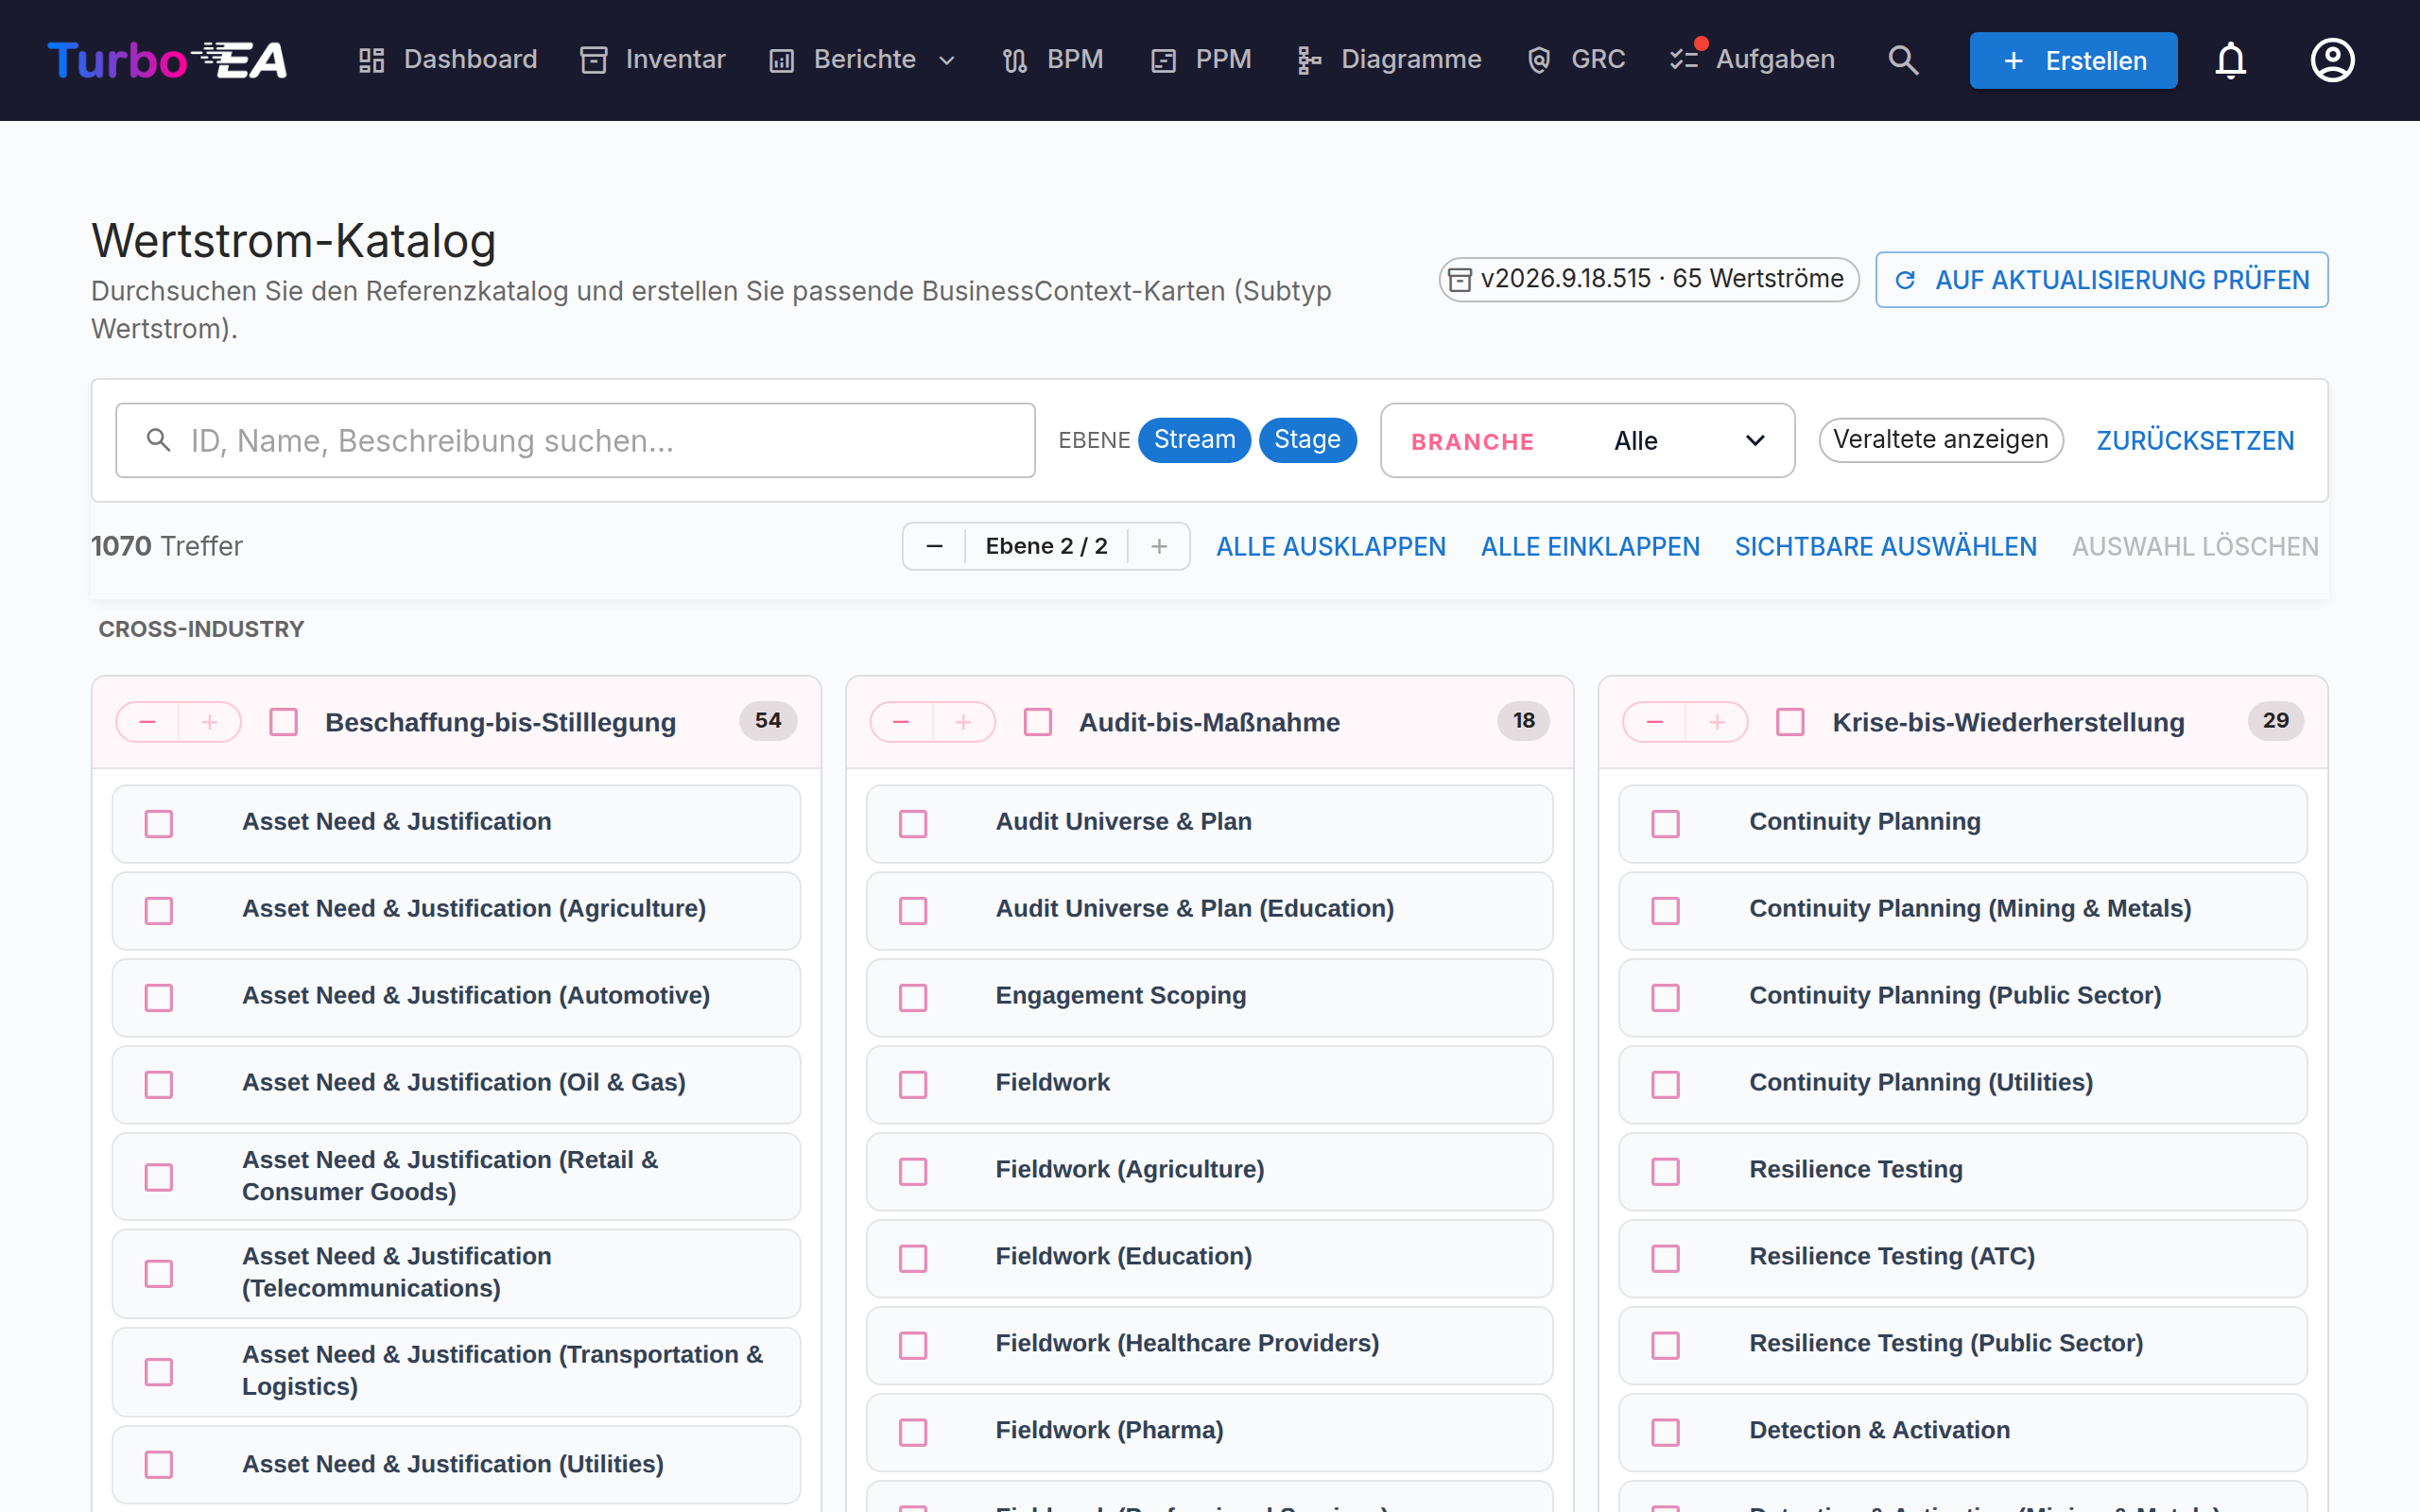2420x1512 pixels.
Task: Click the Erstellen button
Action: pos(2073,60)
